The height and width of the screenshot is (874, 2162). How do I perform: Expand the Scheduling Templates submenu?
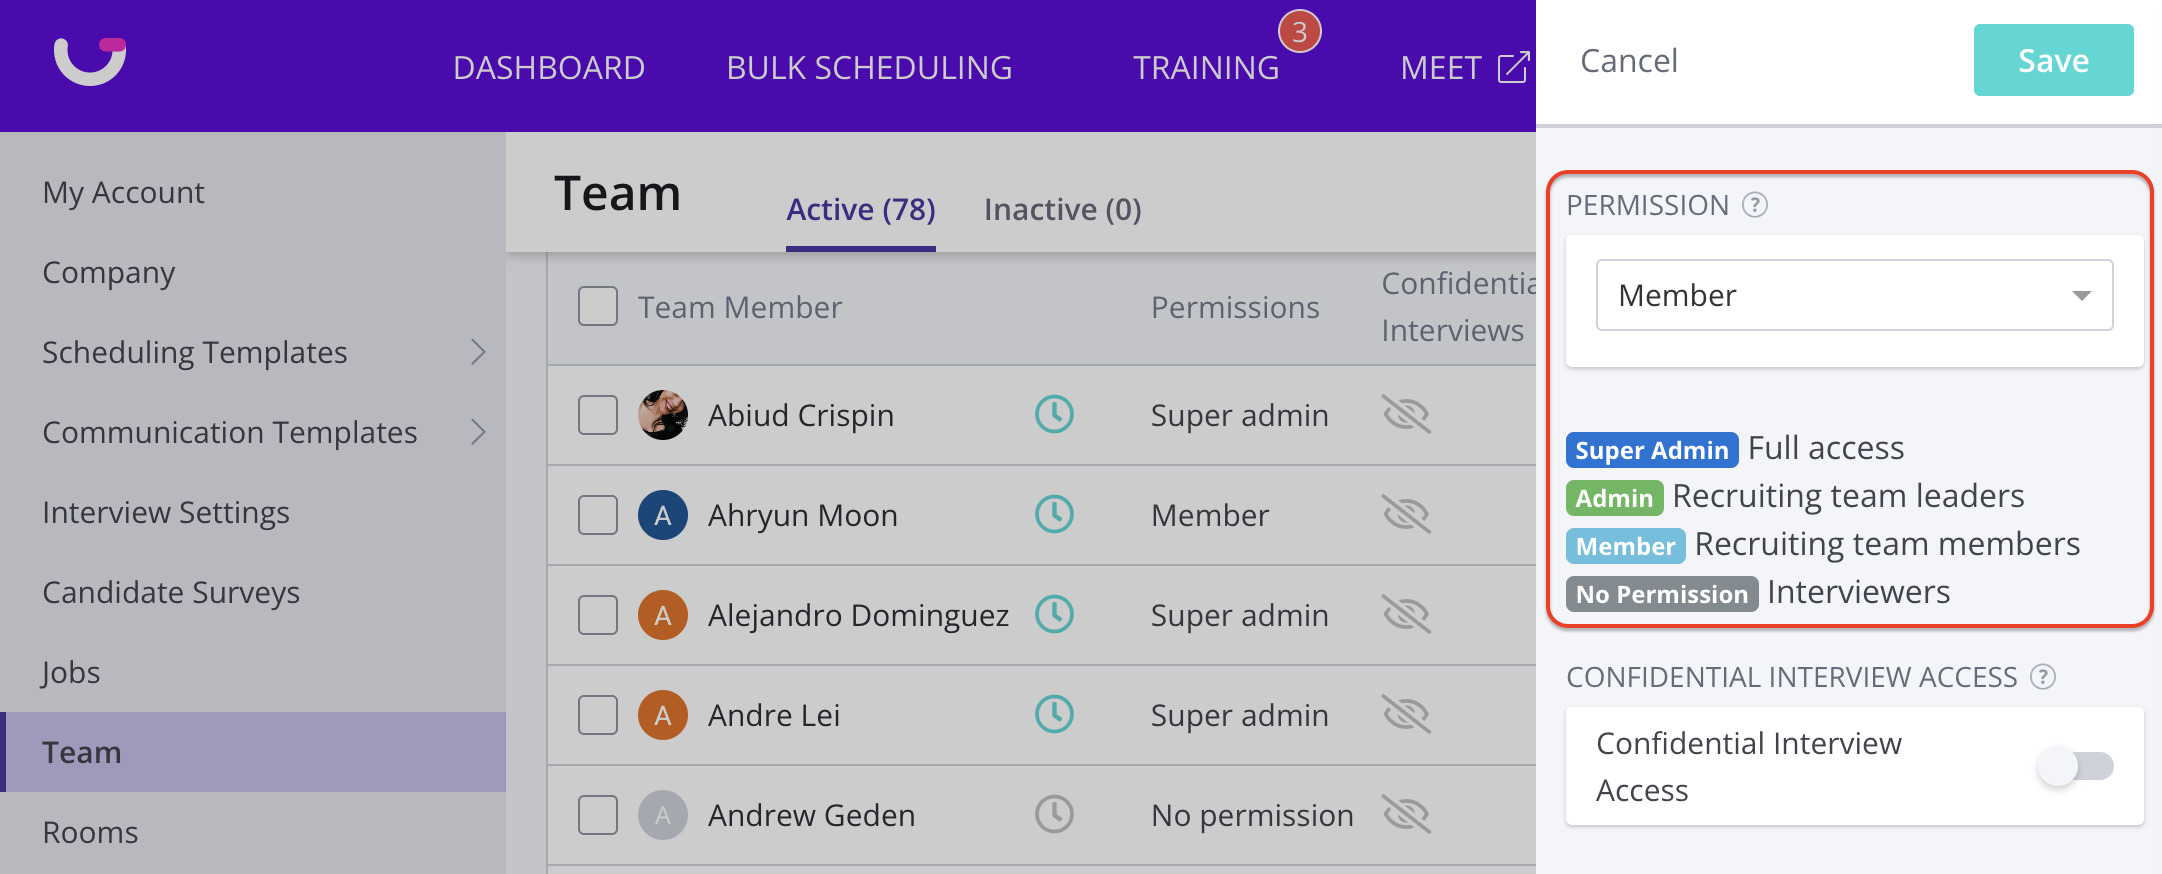tap(478, 352)
